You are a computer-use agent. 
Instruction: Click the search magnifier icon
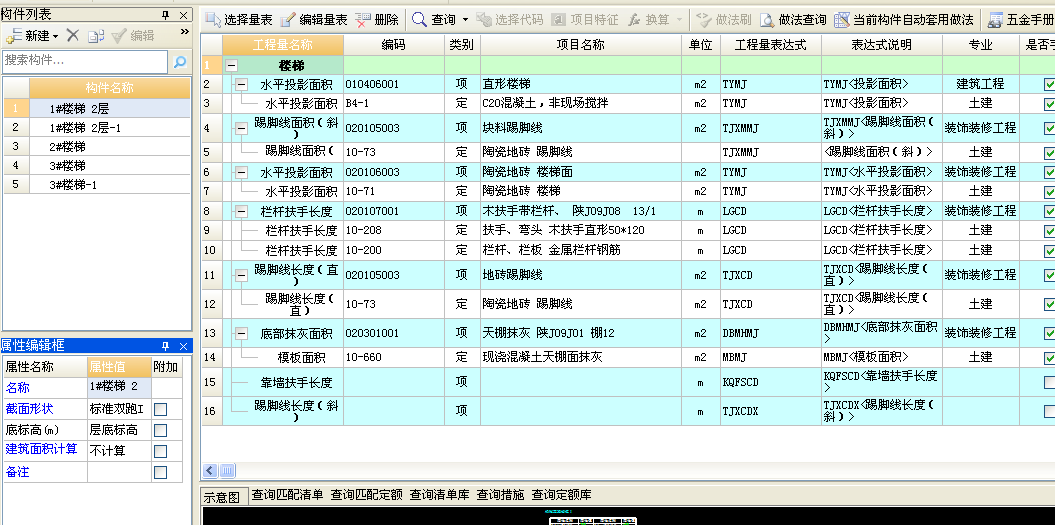coord(180,62)
